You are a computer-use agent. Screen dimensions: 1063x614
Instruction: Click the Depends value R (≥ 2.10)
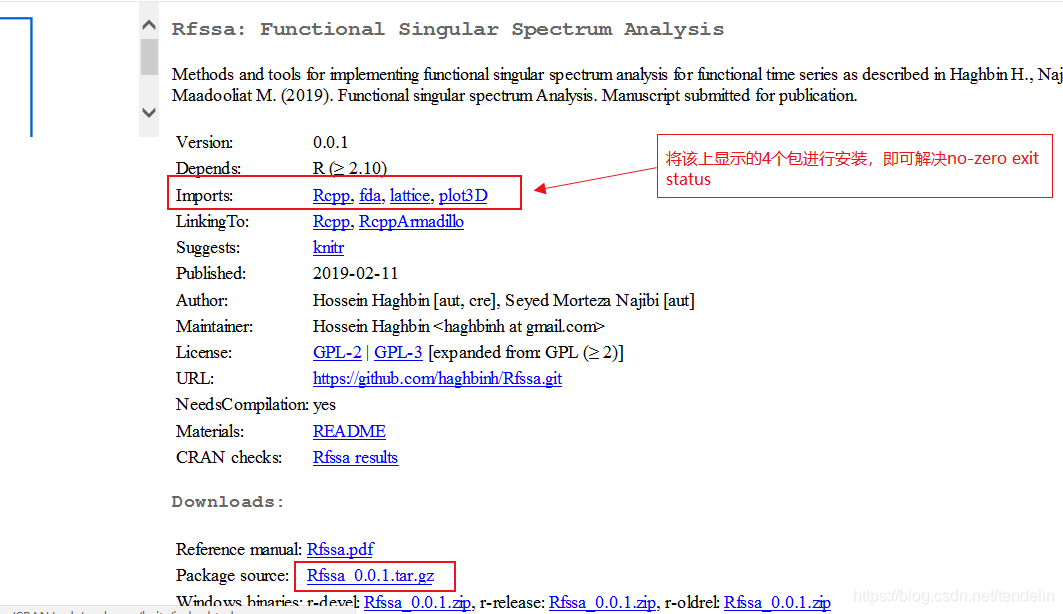(350, 168)
